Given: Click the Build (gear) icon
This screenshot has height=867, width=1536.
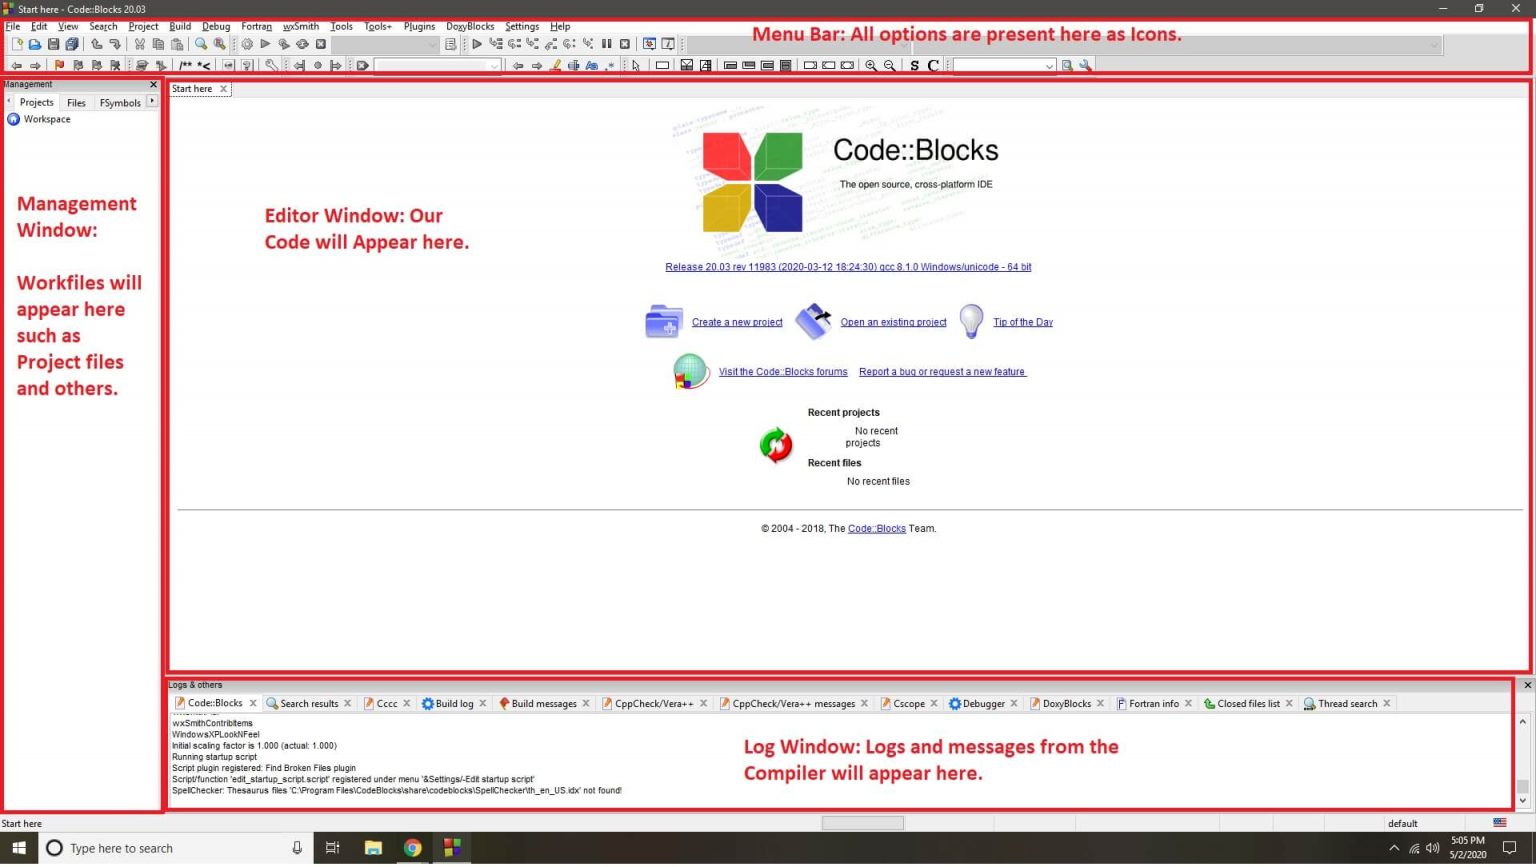Looking at the screenshot, I should (246, 44).
